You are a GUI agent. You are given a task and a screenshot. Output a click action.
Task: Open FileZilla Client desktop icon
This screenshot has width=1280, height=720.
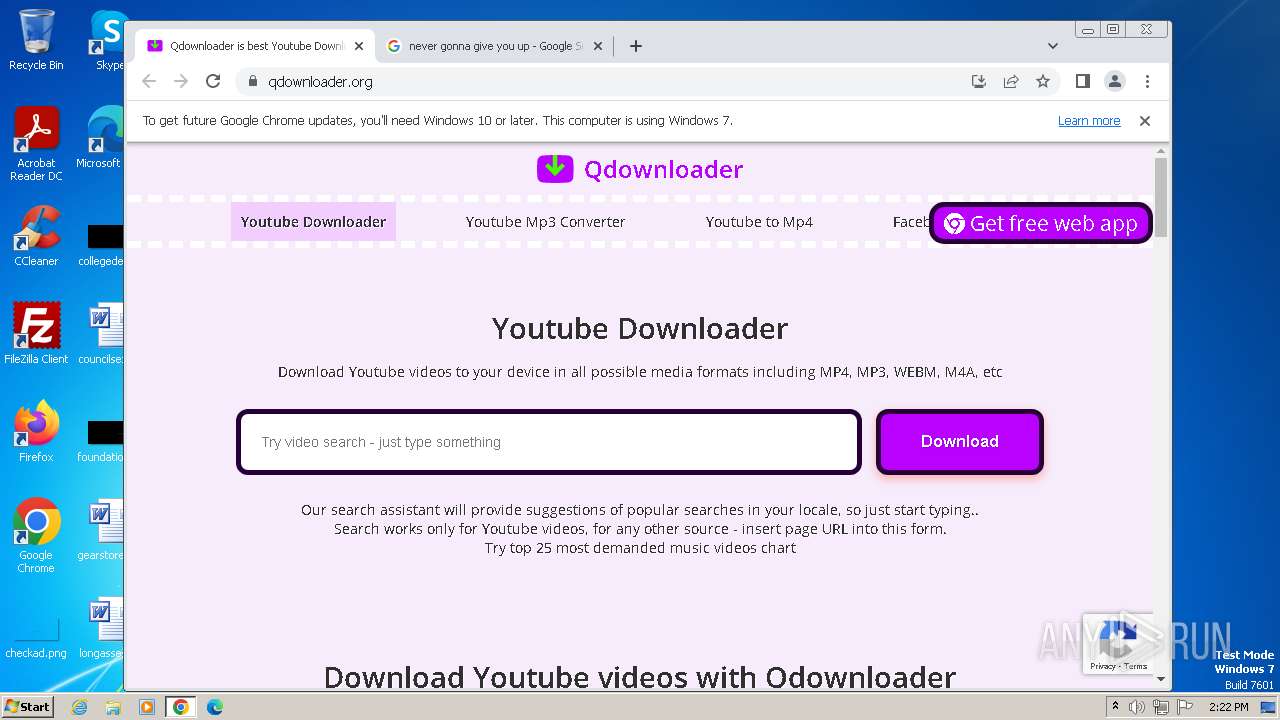[36, 334]
